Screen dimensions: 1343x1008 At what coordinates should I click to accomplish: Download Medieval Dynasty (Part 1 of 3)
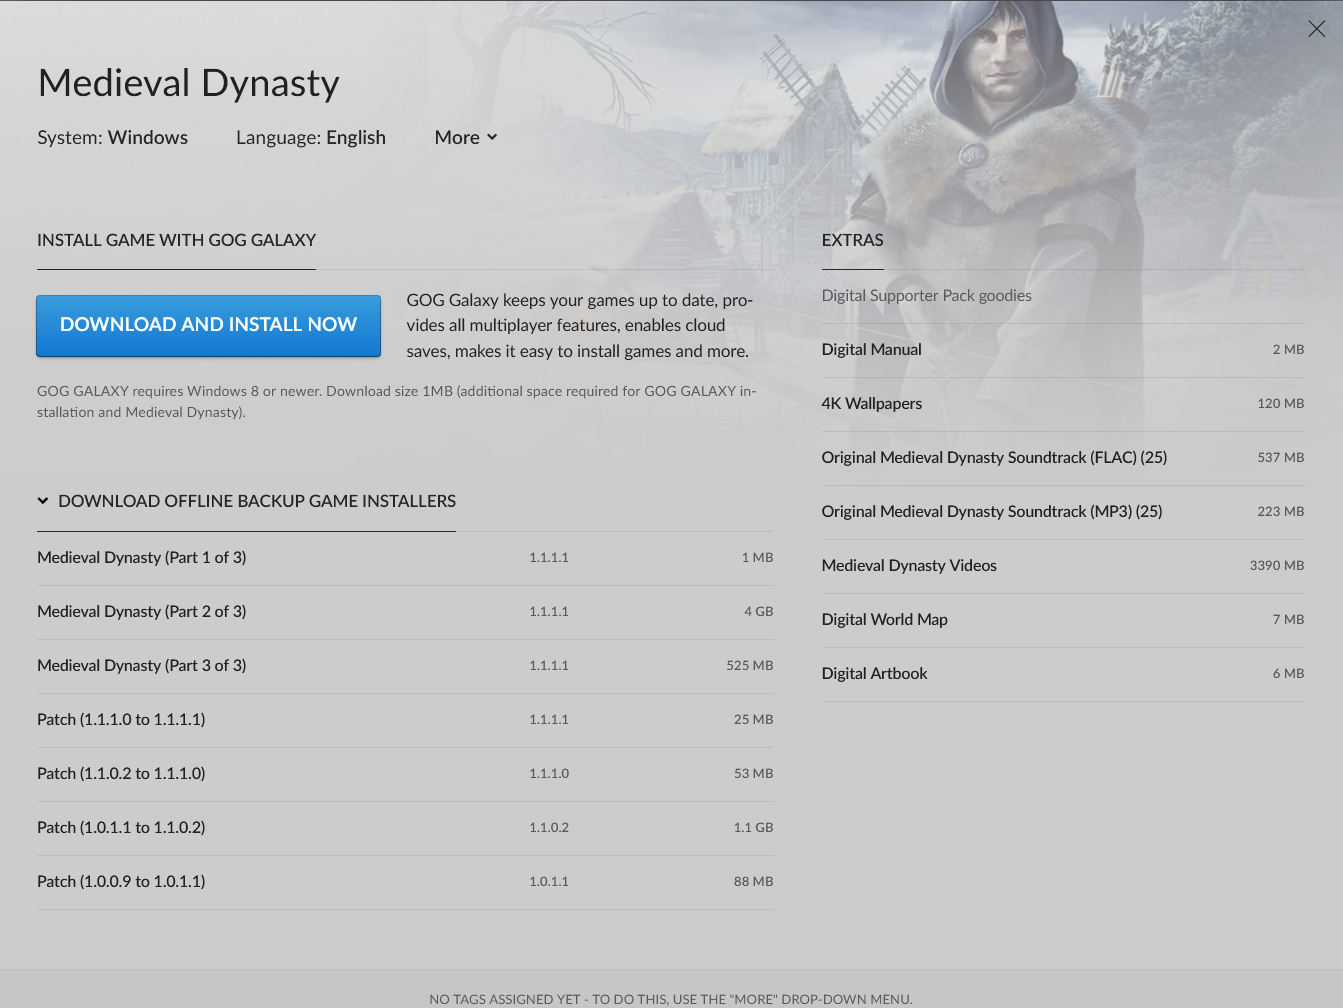coord(405,558)
